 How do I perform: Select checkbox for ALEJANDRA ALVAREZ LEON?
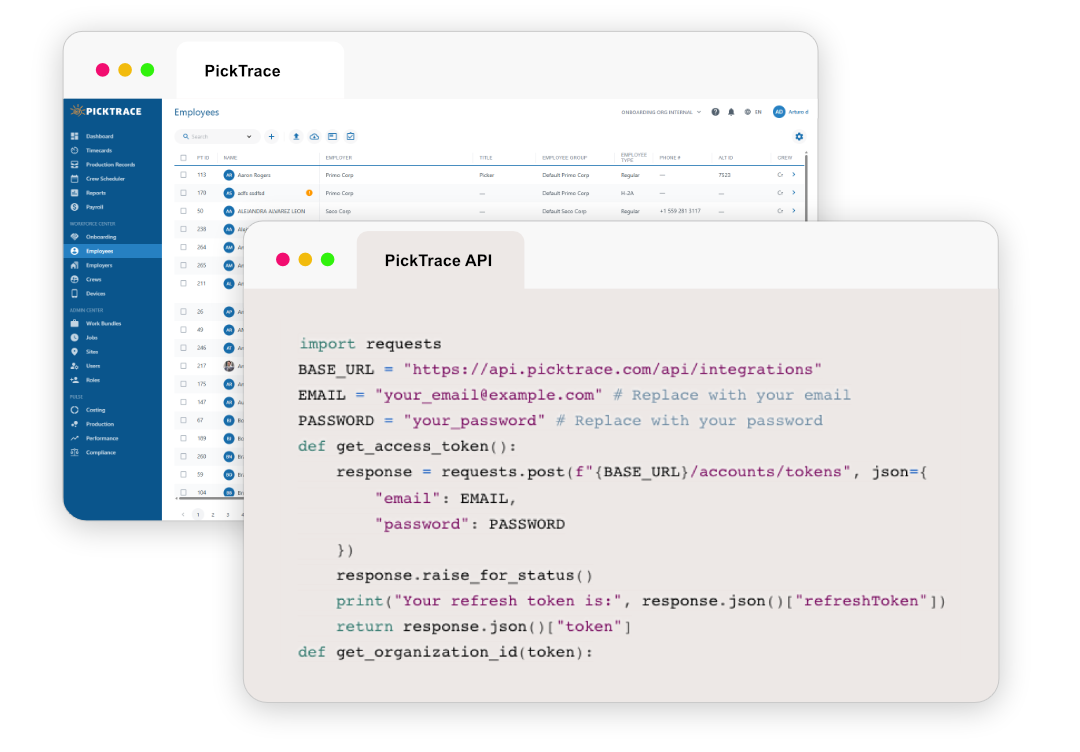pos(183,211)
